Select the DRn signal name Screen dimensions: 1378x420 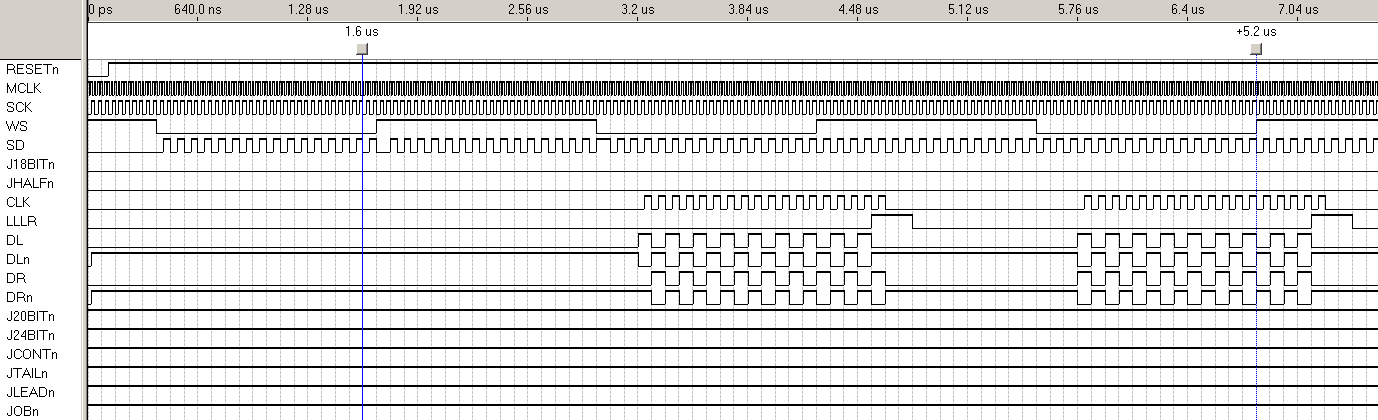tap(18, 297)
